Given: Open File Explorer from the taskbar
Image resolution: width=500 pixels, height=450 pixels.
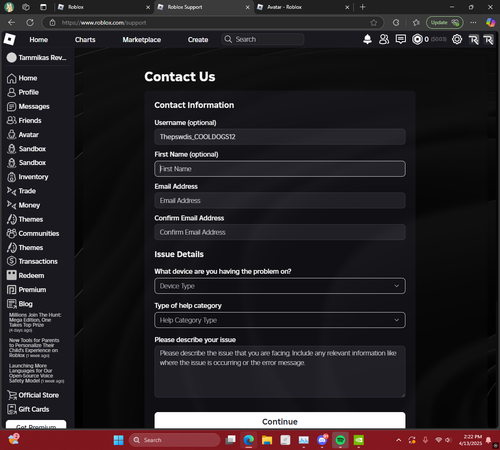Looking at the screenshot, I should (267, 440).
